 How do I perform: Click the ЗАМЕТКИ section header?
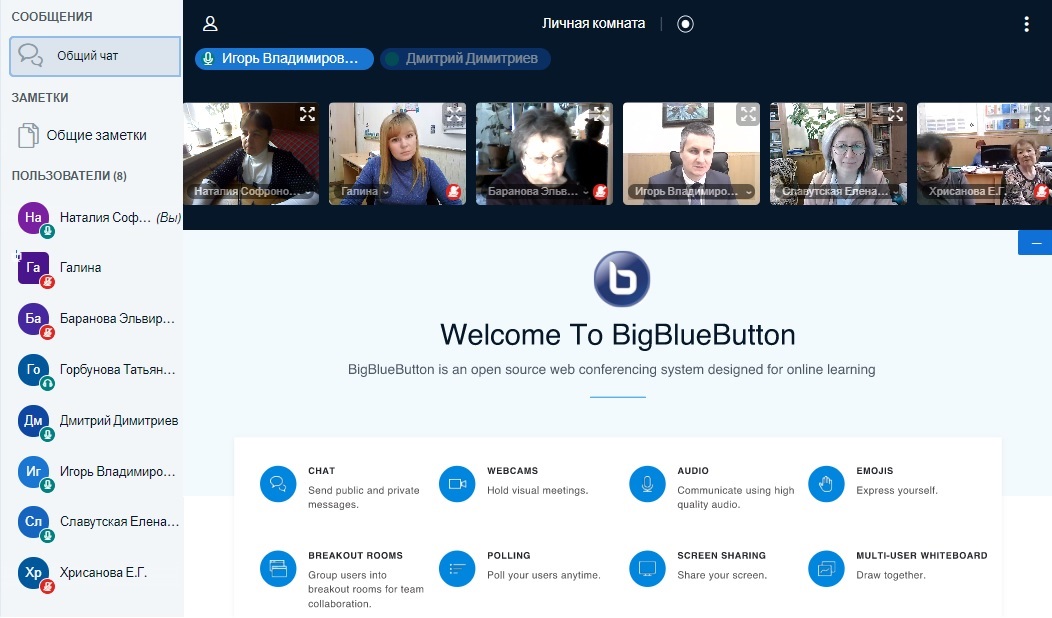click(x=40, y=98)
